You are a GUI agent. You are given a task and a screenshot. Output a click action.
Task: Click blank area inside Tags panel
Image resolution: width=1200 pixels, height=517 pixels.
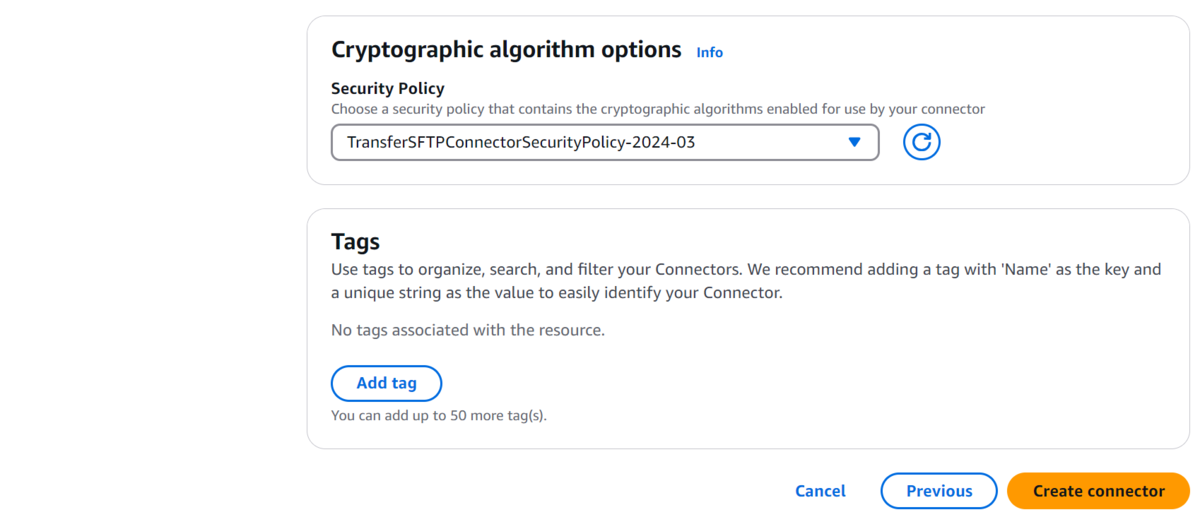coord(850,380)
